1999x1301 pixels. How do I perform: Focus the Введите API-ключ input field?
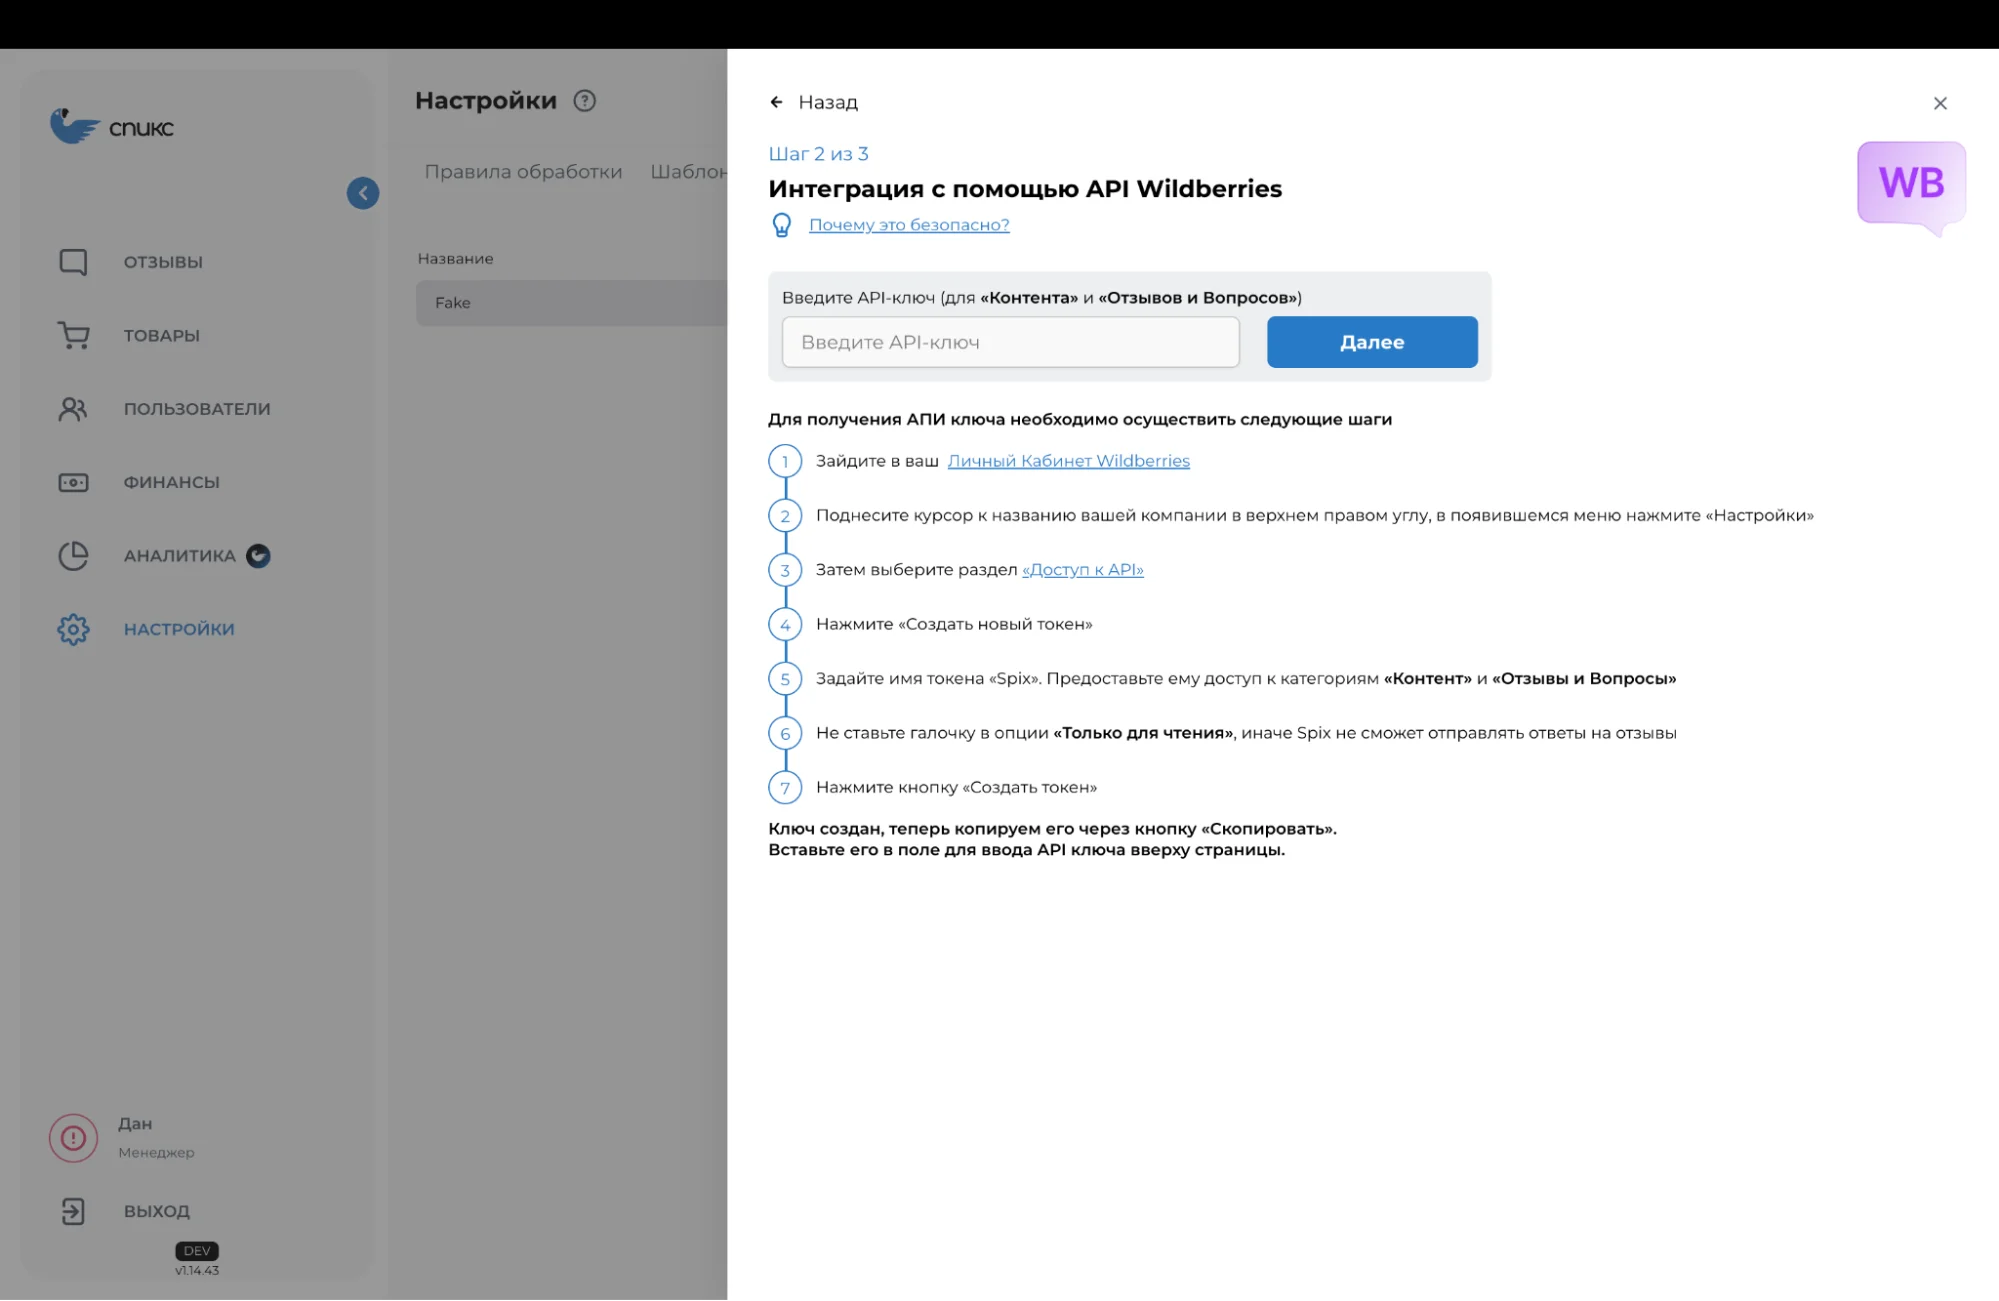tap(1010, 342)
